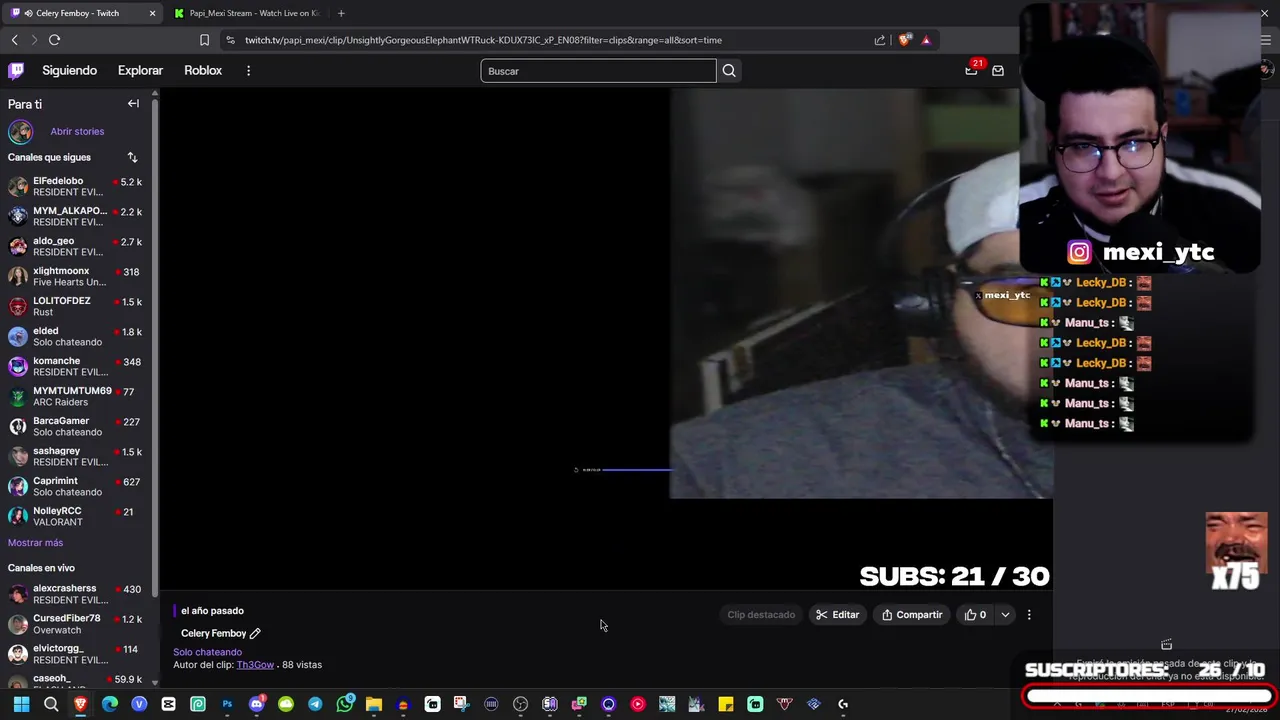Click the Clip destacado button
The image size is (1280, 720).
[x=761, y=615]
